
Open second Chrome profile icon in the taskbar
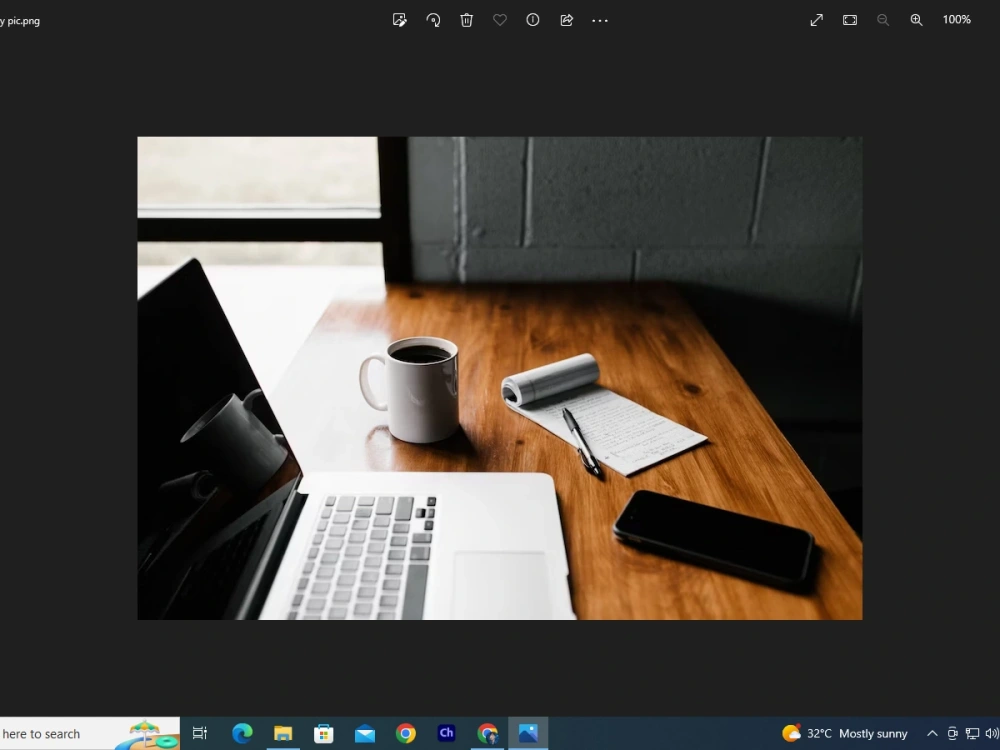pyautogui.click(x=488, y=733)
